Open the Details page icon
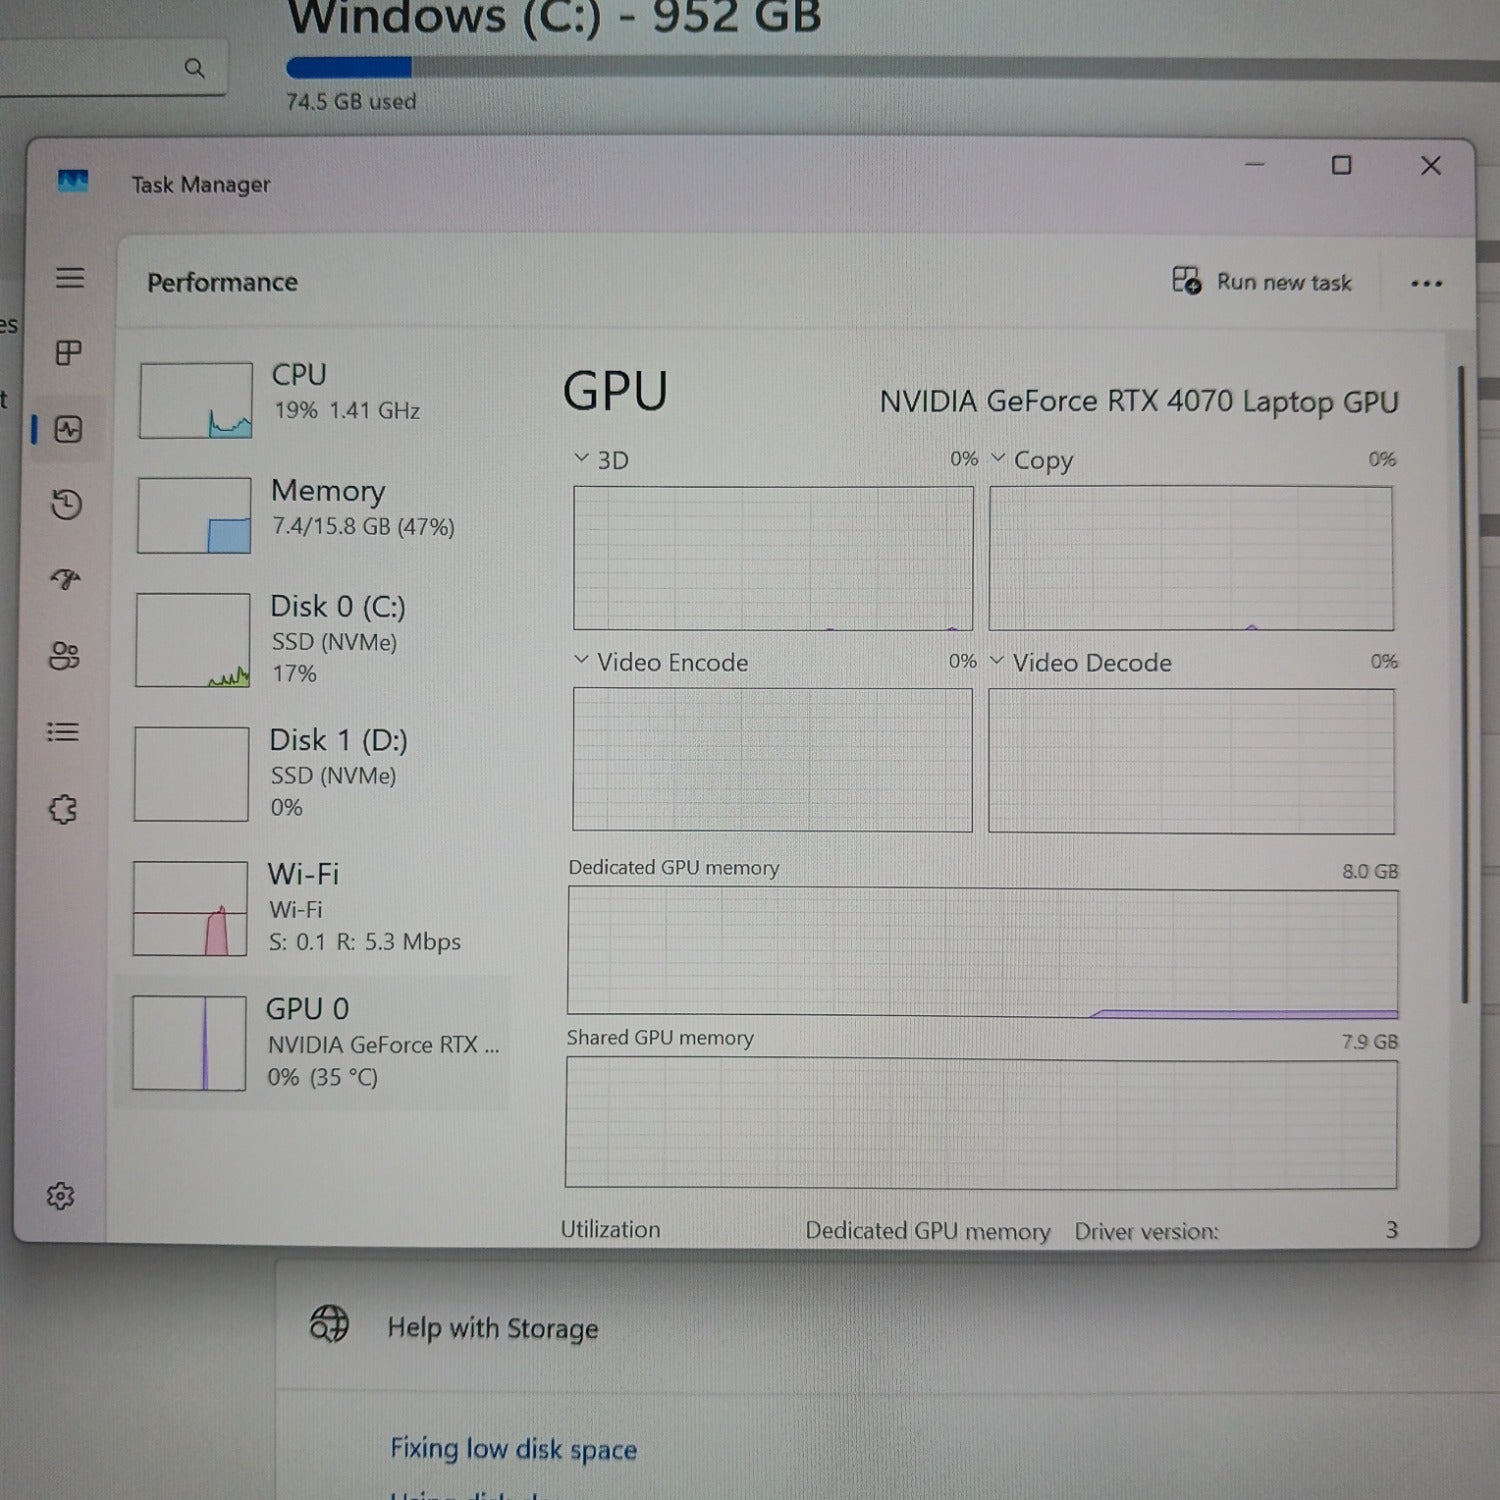This screenshot has width=1500, height=1500. (x=63, y=732)
